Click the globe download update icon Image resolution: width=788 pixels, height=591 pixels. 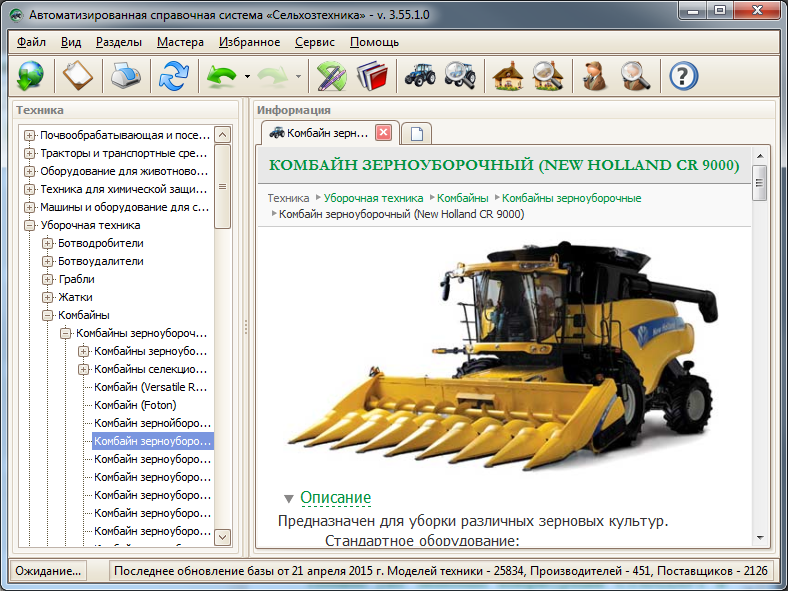pos(30,76)
